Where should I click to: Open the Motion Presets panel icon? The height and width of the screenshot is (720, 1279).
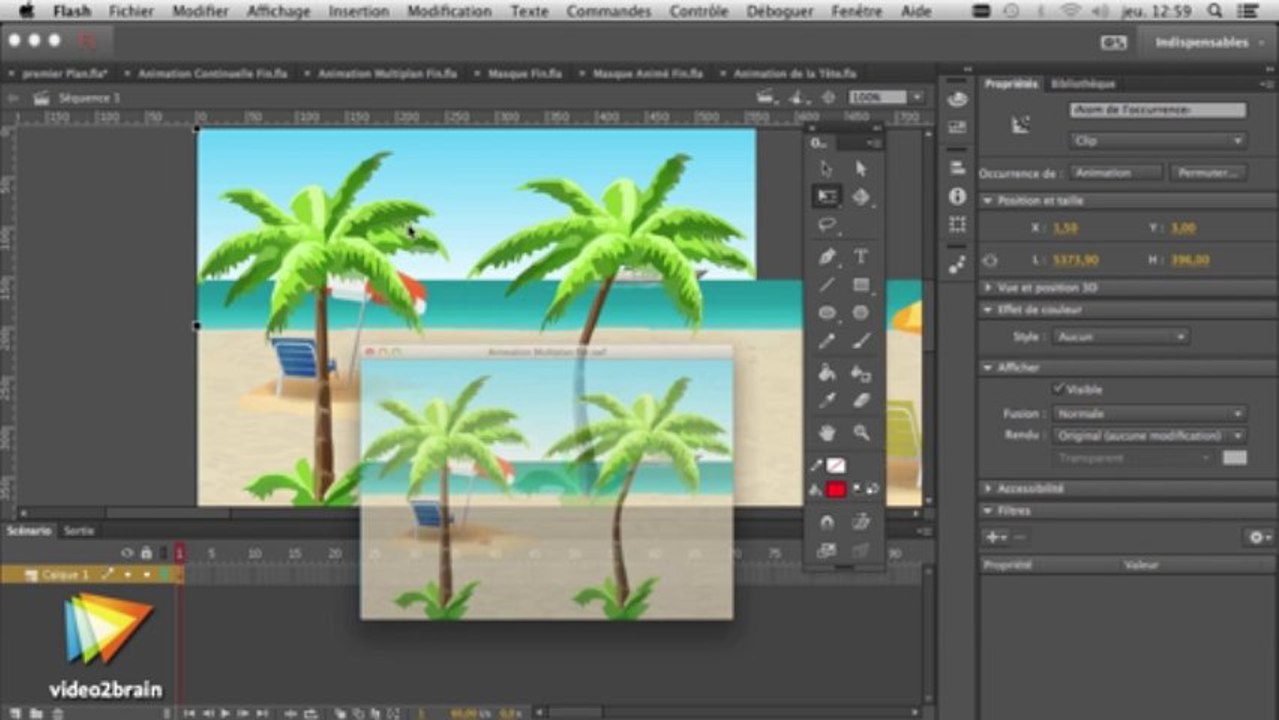pos(957,264)
